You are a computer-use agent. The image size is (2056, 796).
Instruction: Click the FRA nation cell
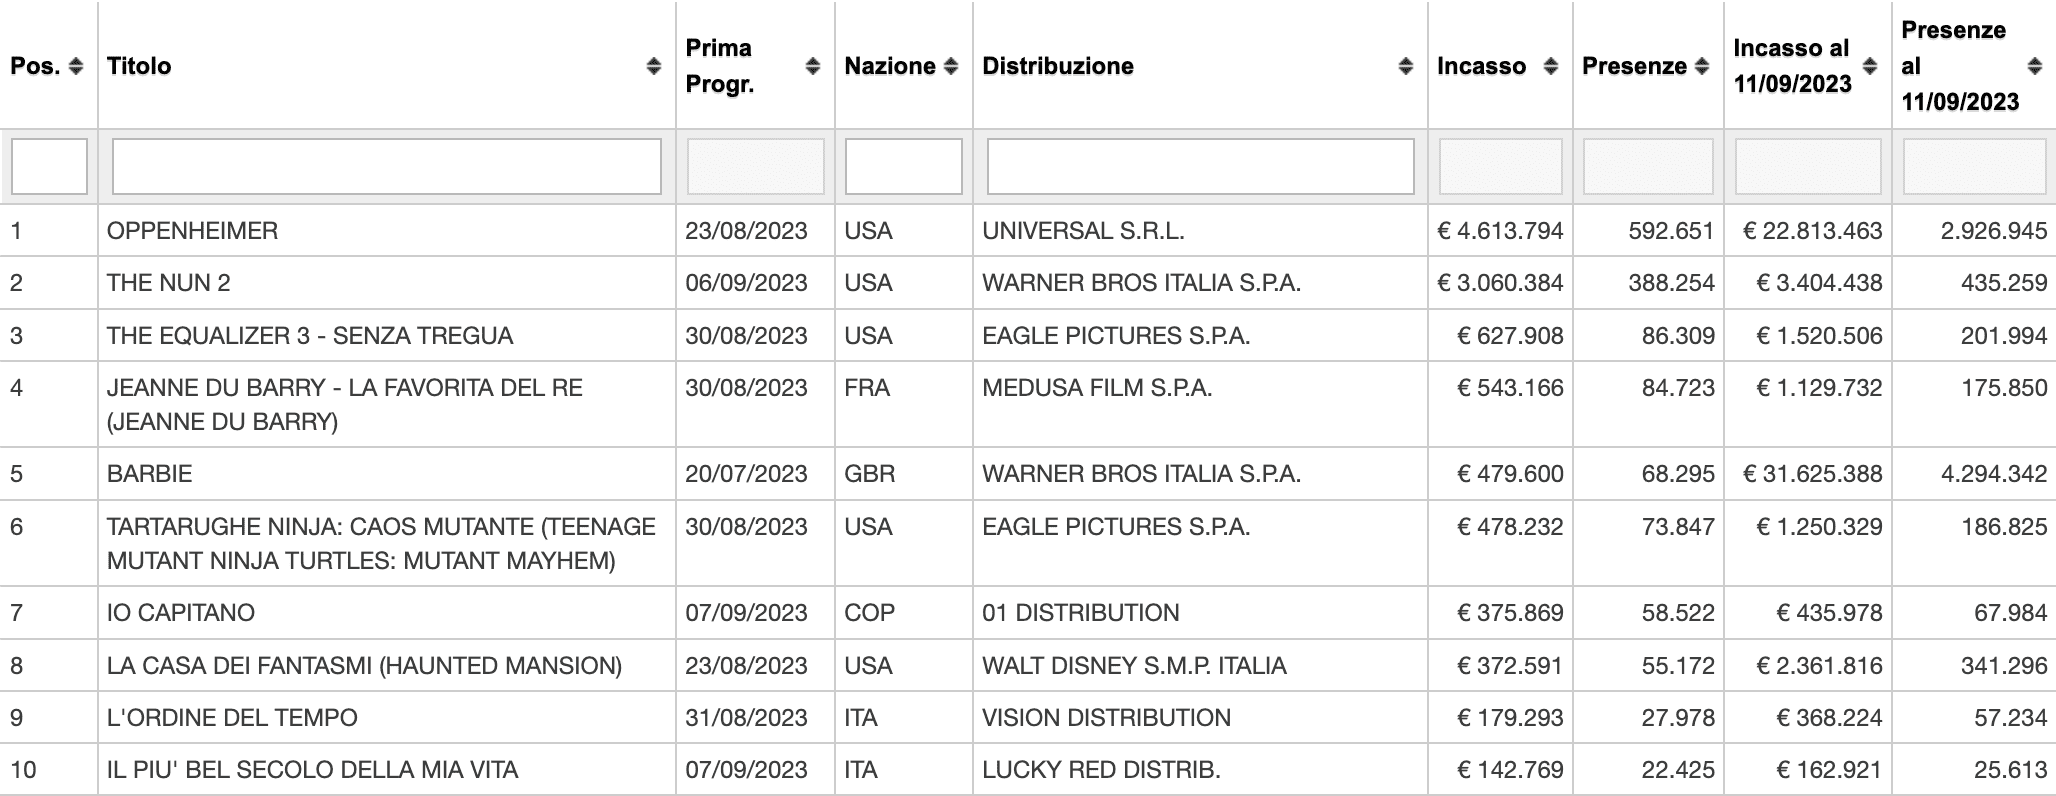pos(867,388)
